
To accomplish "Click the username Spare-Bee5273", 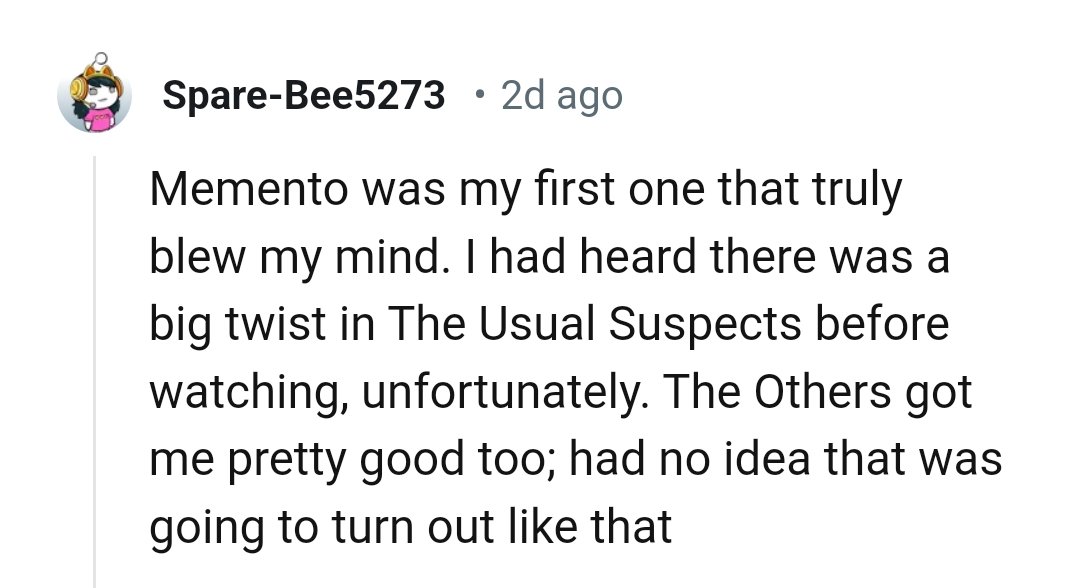I will [x=303, y=96].
